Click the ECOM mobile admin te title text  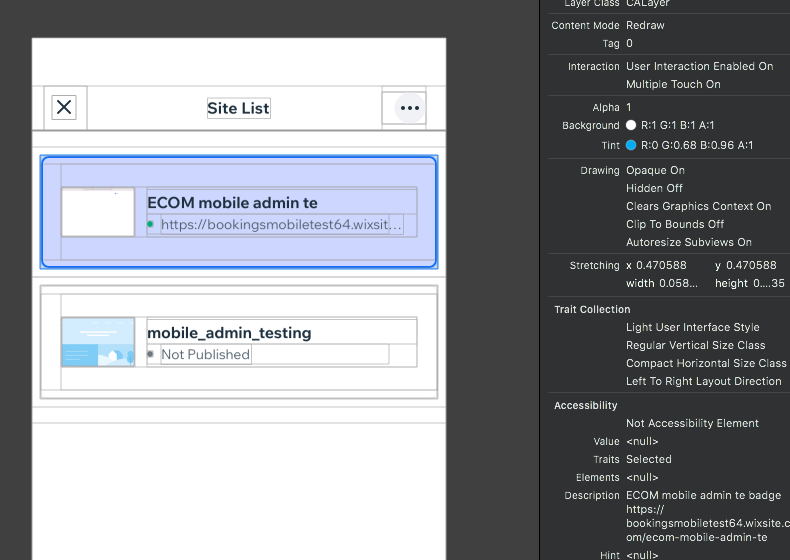pyautogui.click(x=232, y=203)
